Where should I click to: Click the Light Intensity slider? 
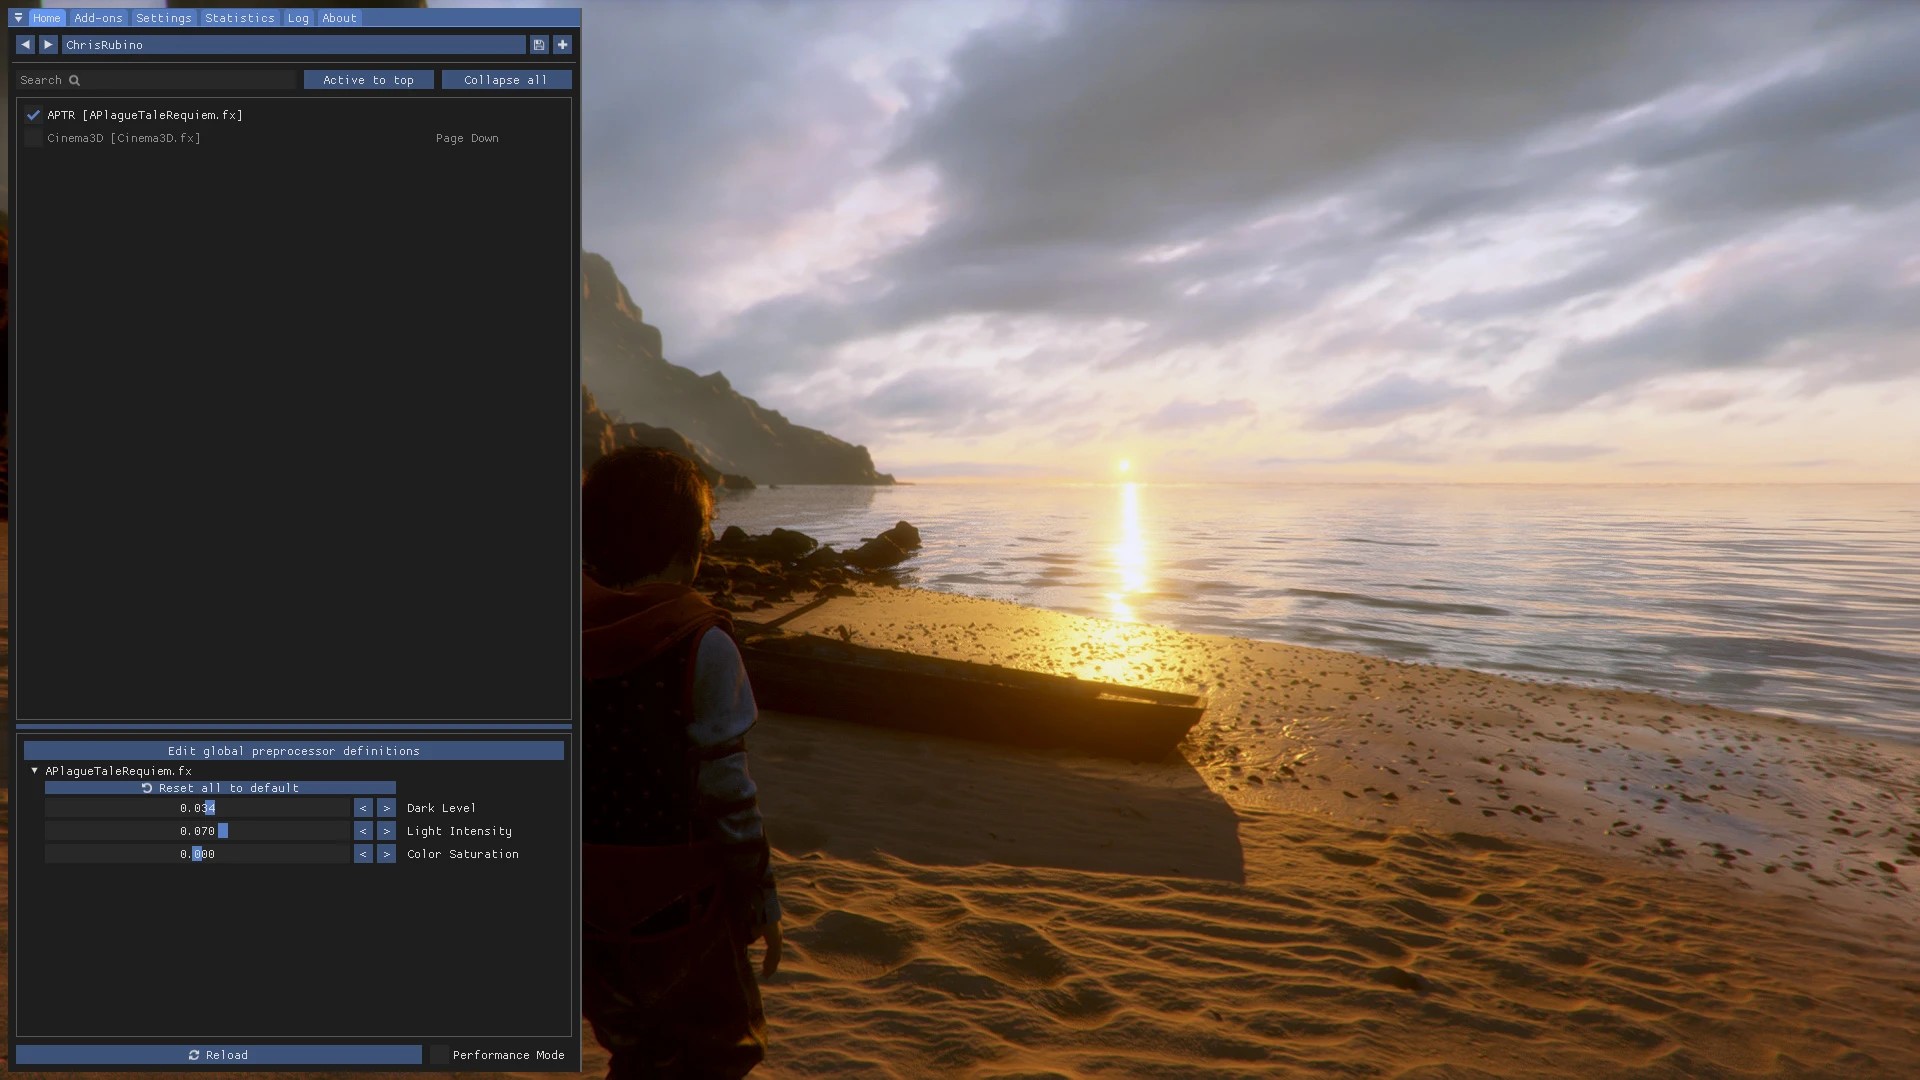pos(198,831)
